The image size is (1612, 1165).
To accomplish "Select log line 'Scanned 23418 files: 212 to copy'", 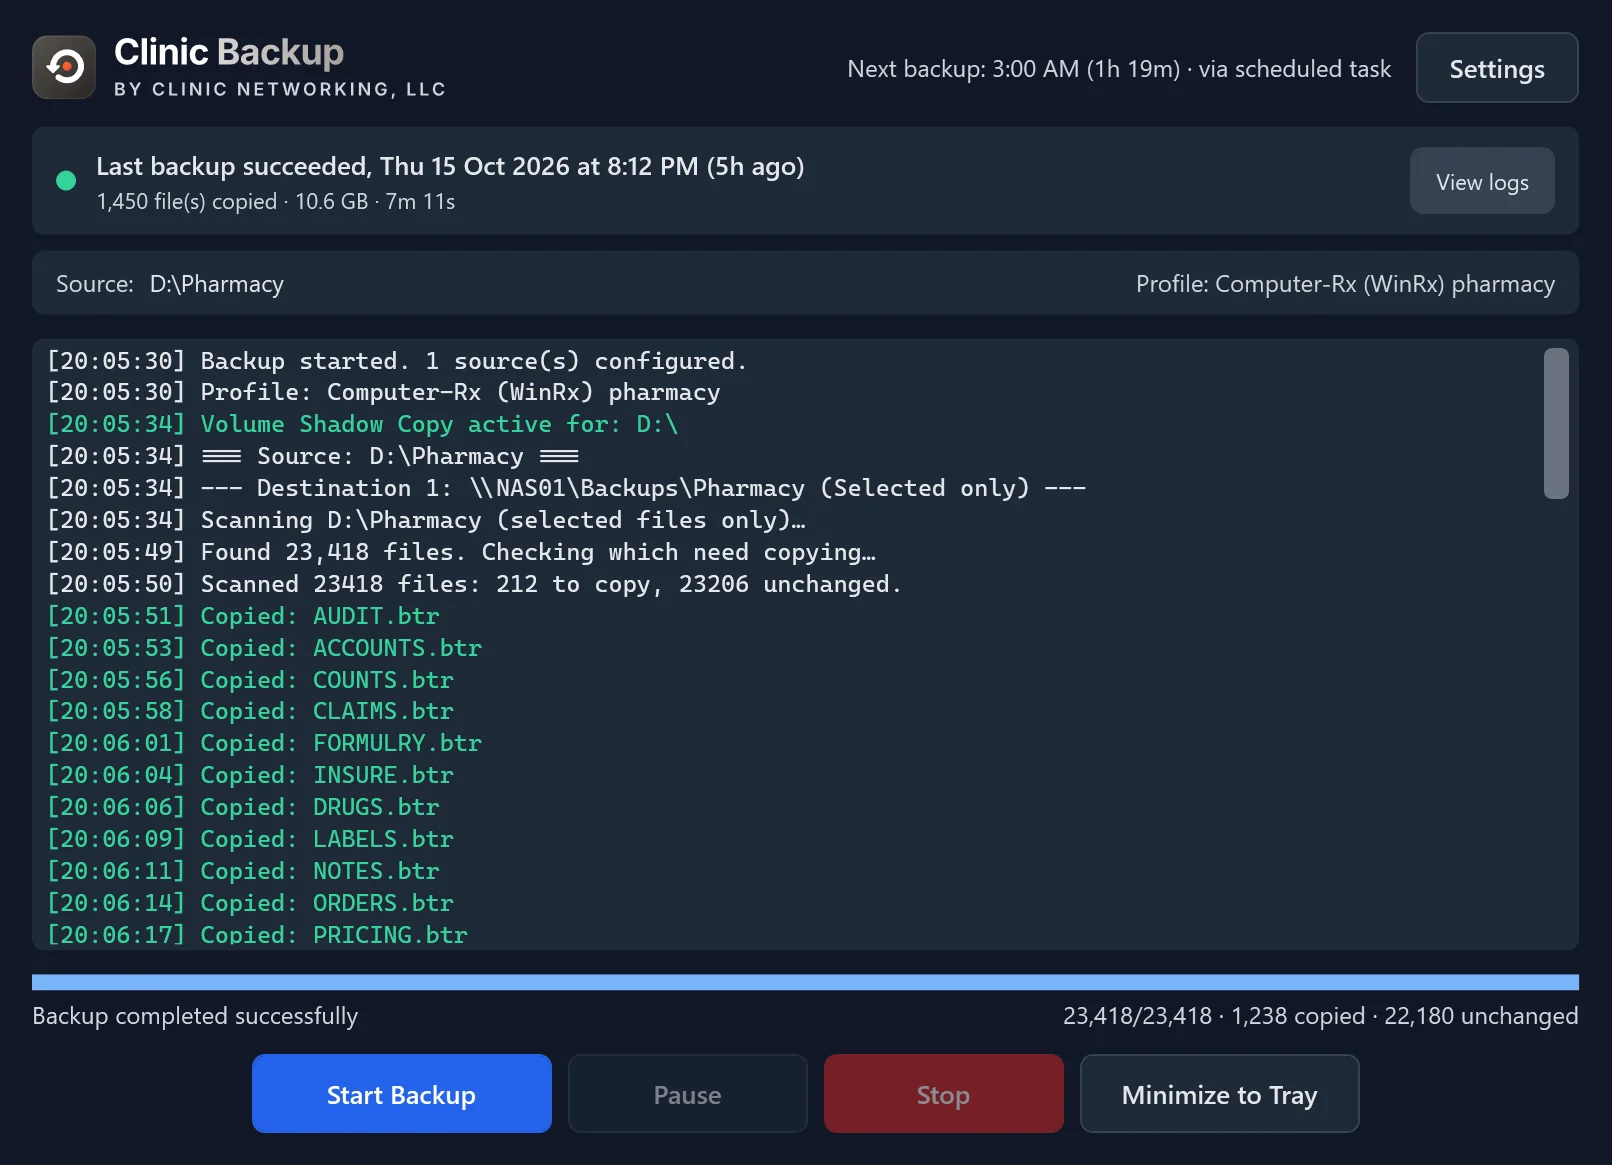I will click(475, 584).
